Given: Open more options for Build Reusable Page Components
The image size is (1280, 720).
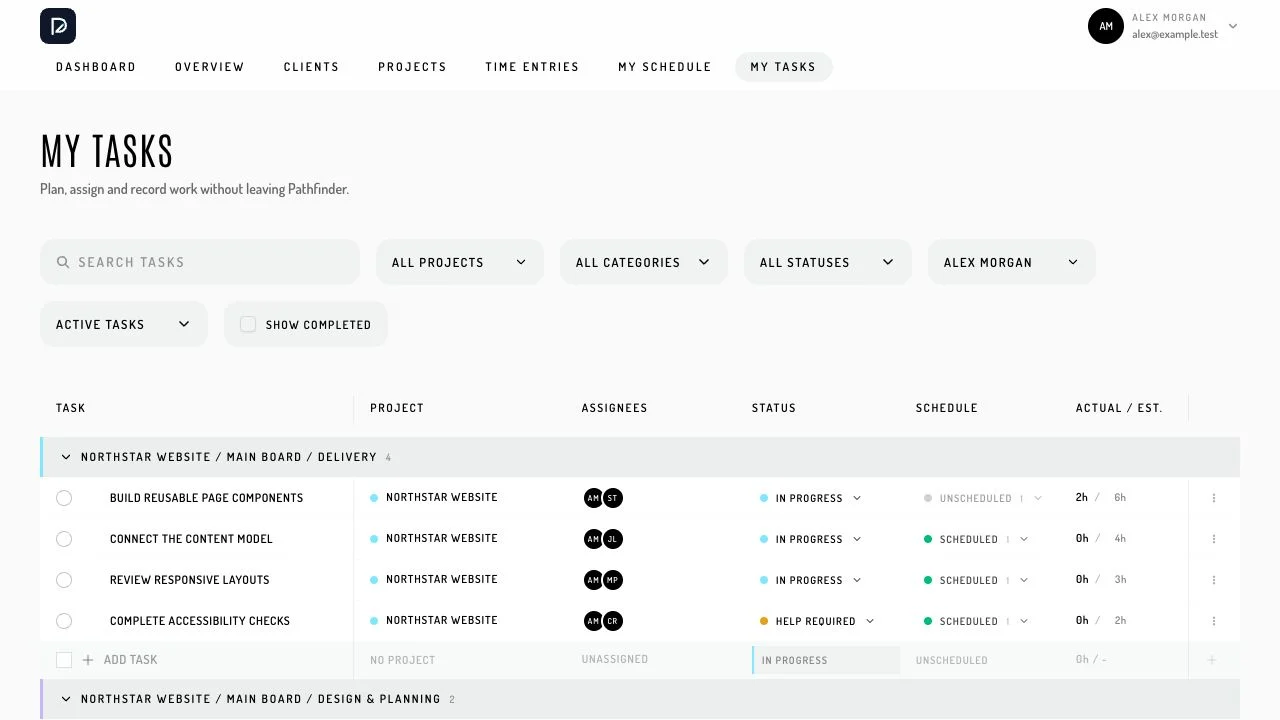Looking at the screenshot, I should pos(1214,498).
